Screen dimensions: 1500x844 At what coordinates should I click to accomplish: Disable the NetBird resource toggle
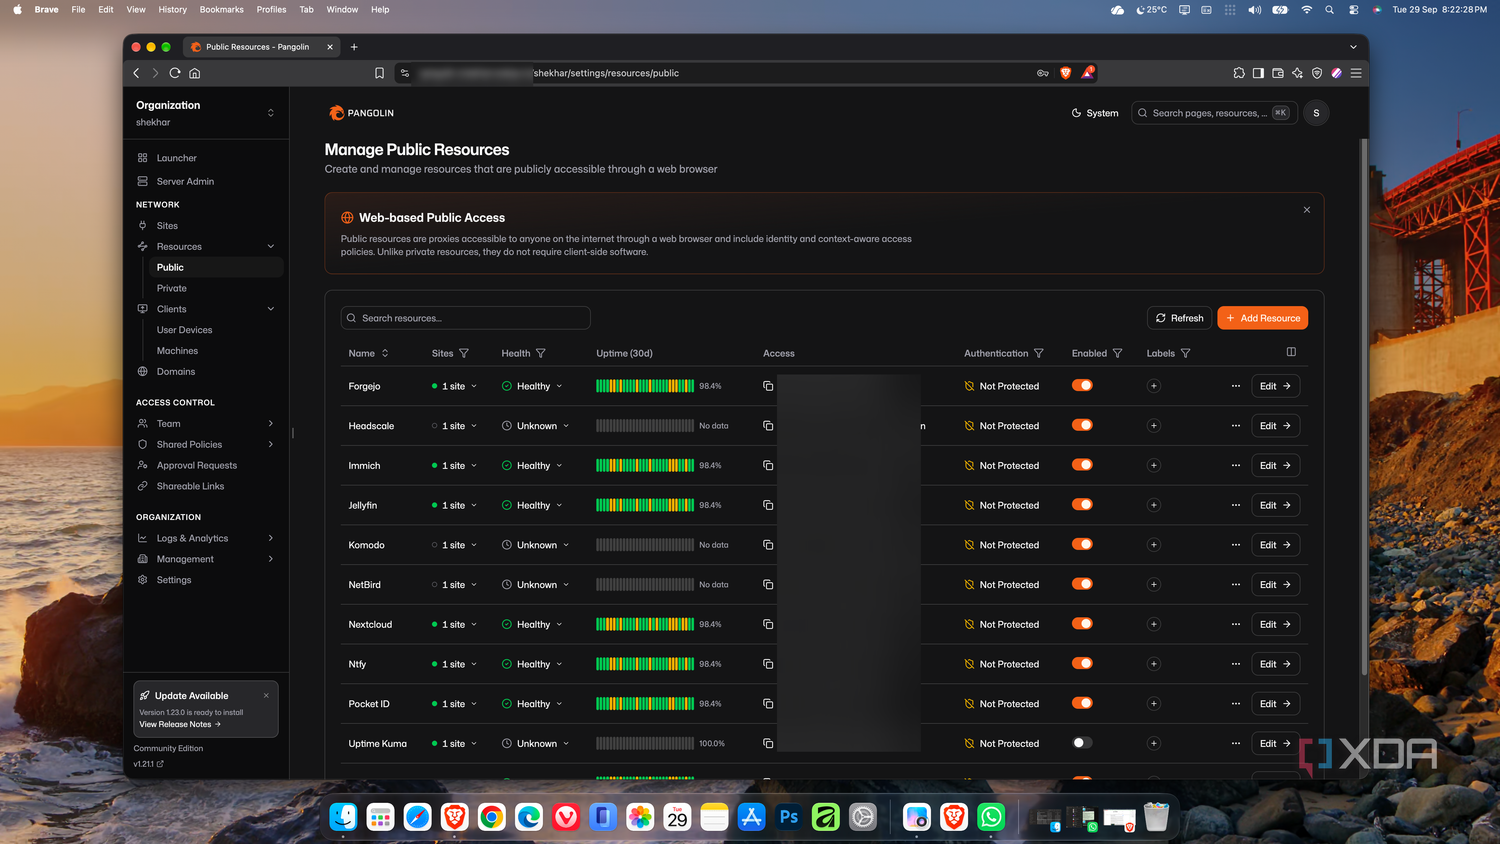(x=1082, y=584)
